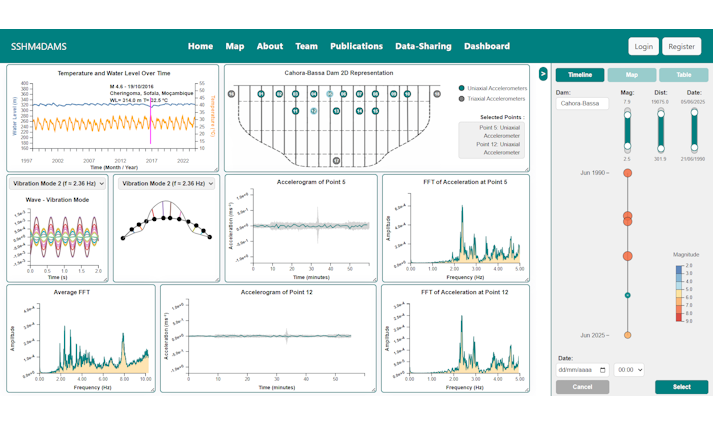Select the Jun 2025 yellow event marker

627,335
